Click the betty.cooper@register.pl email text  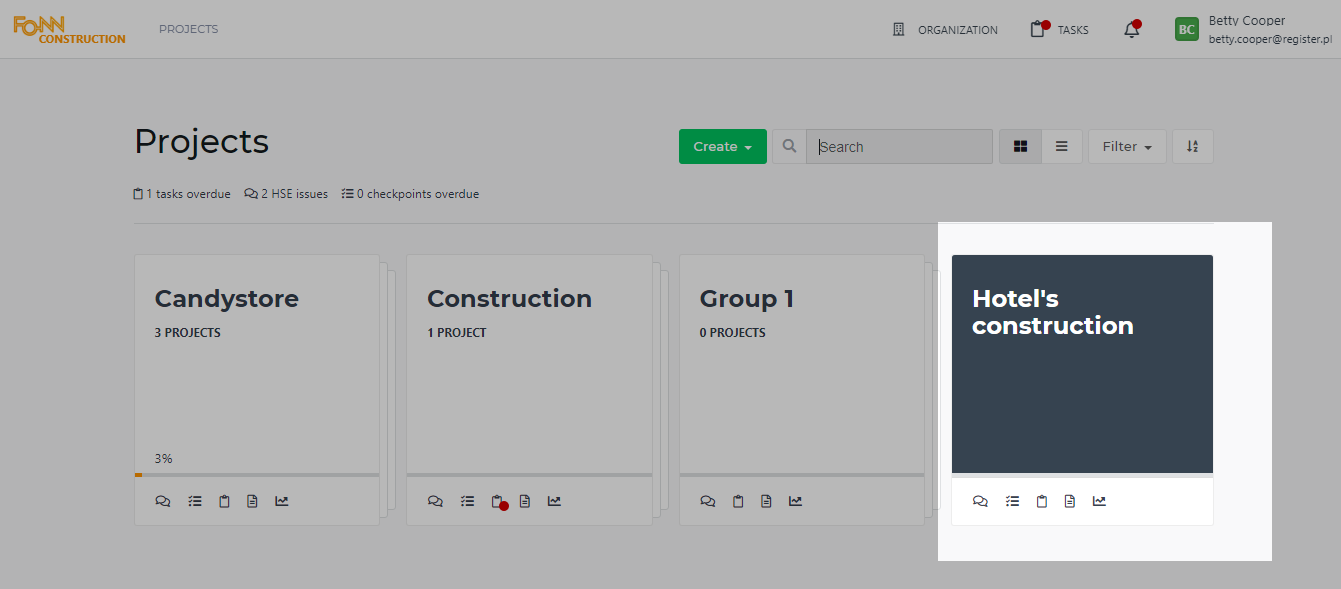1271,39
